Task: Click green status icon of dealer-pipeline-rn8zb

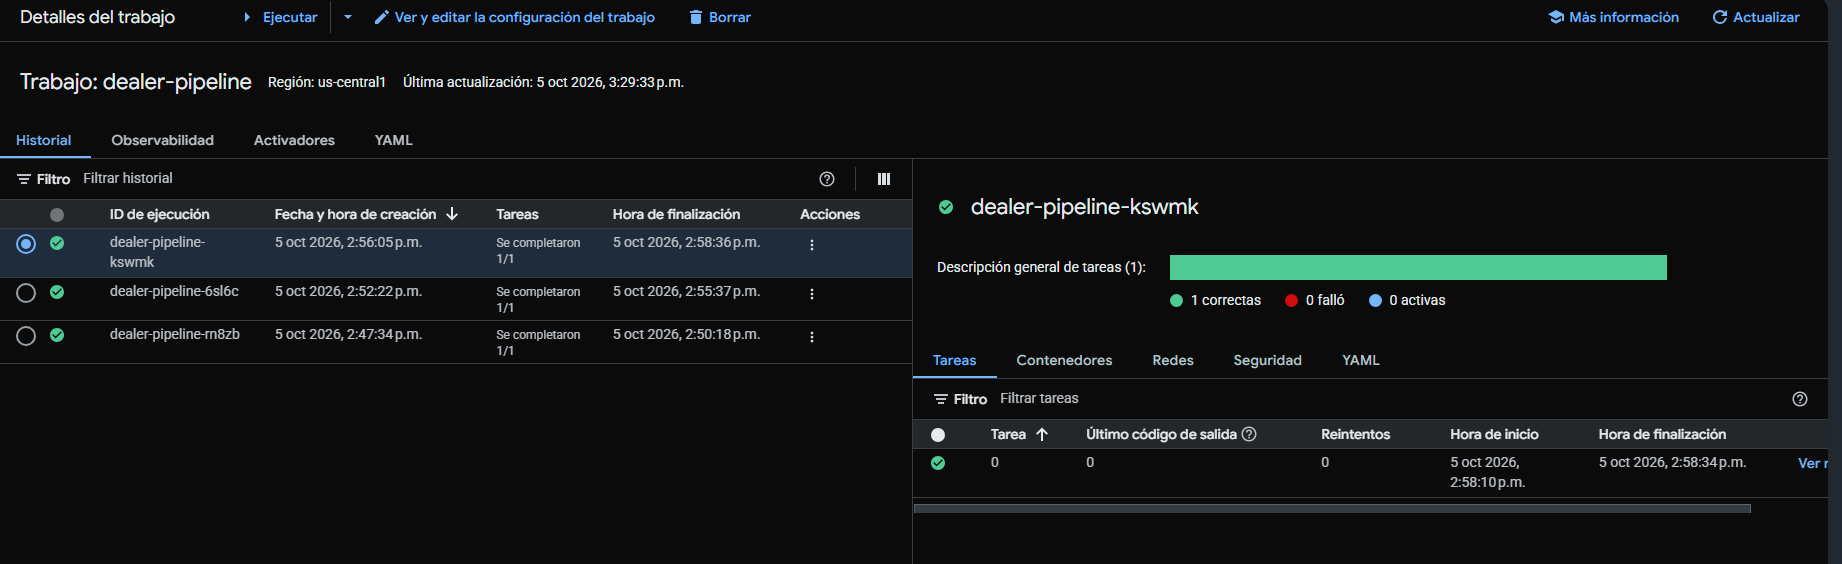Action: (x=57, y=335)
